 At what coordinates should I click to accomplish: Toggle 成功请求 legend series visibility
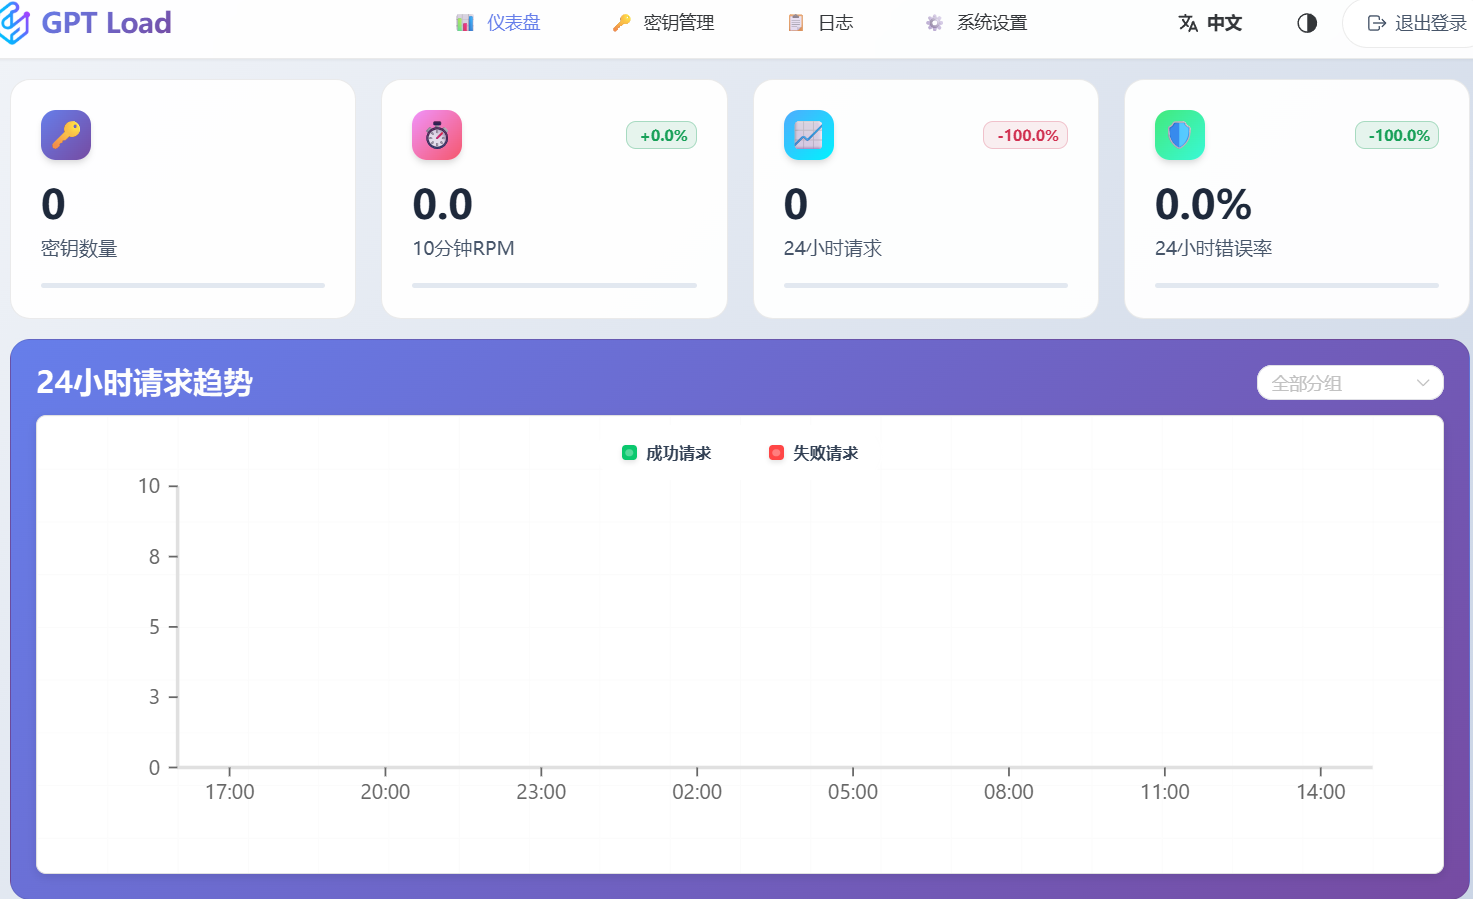click(x=667, y=453)
